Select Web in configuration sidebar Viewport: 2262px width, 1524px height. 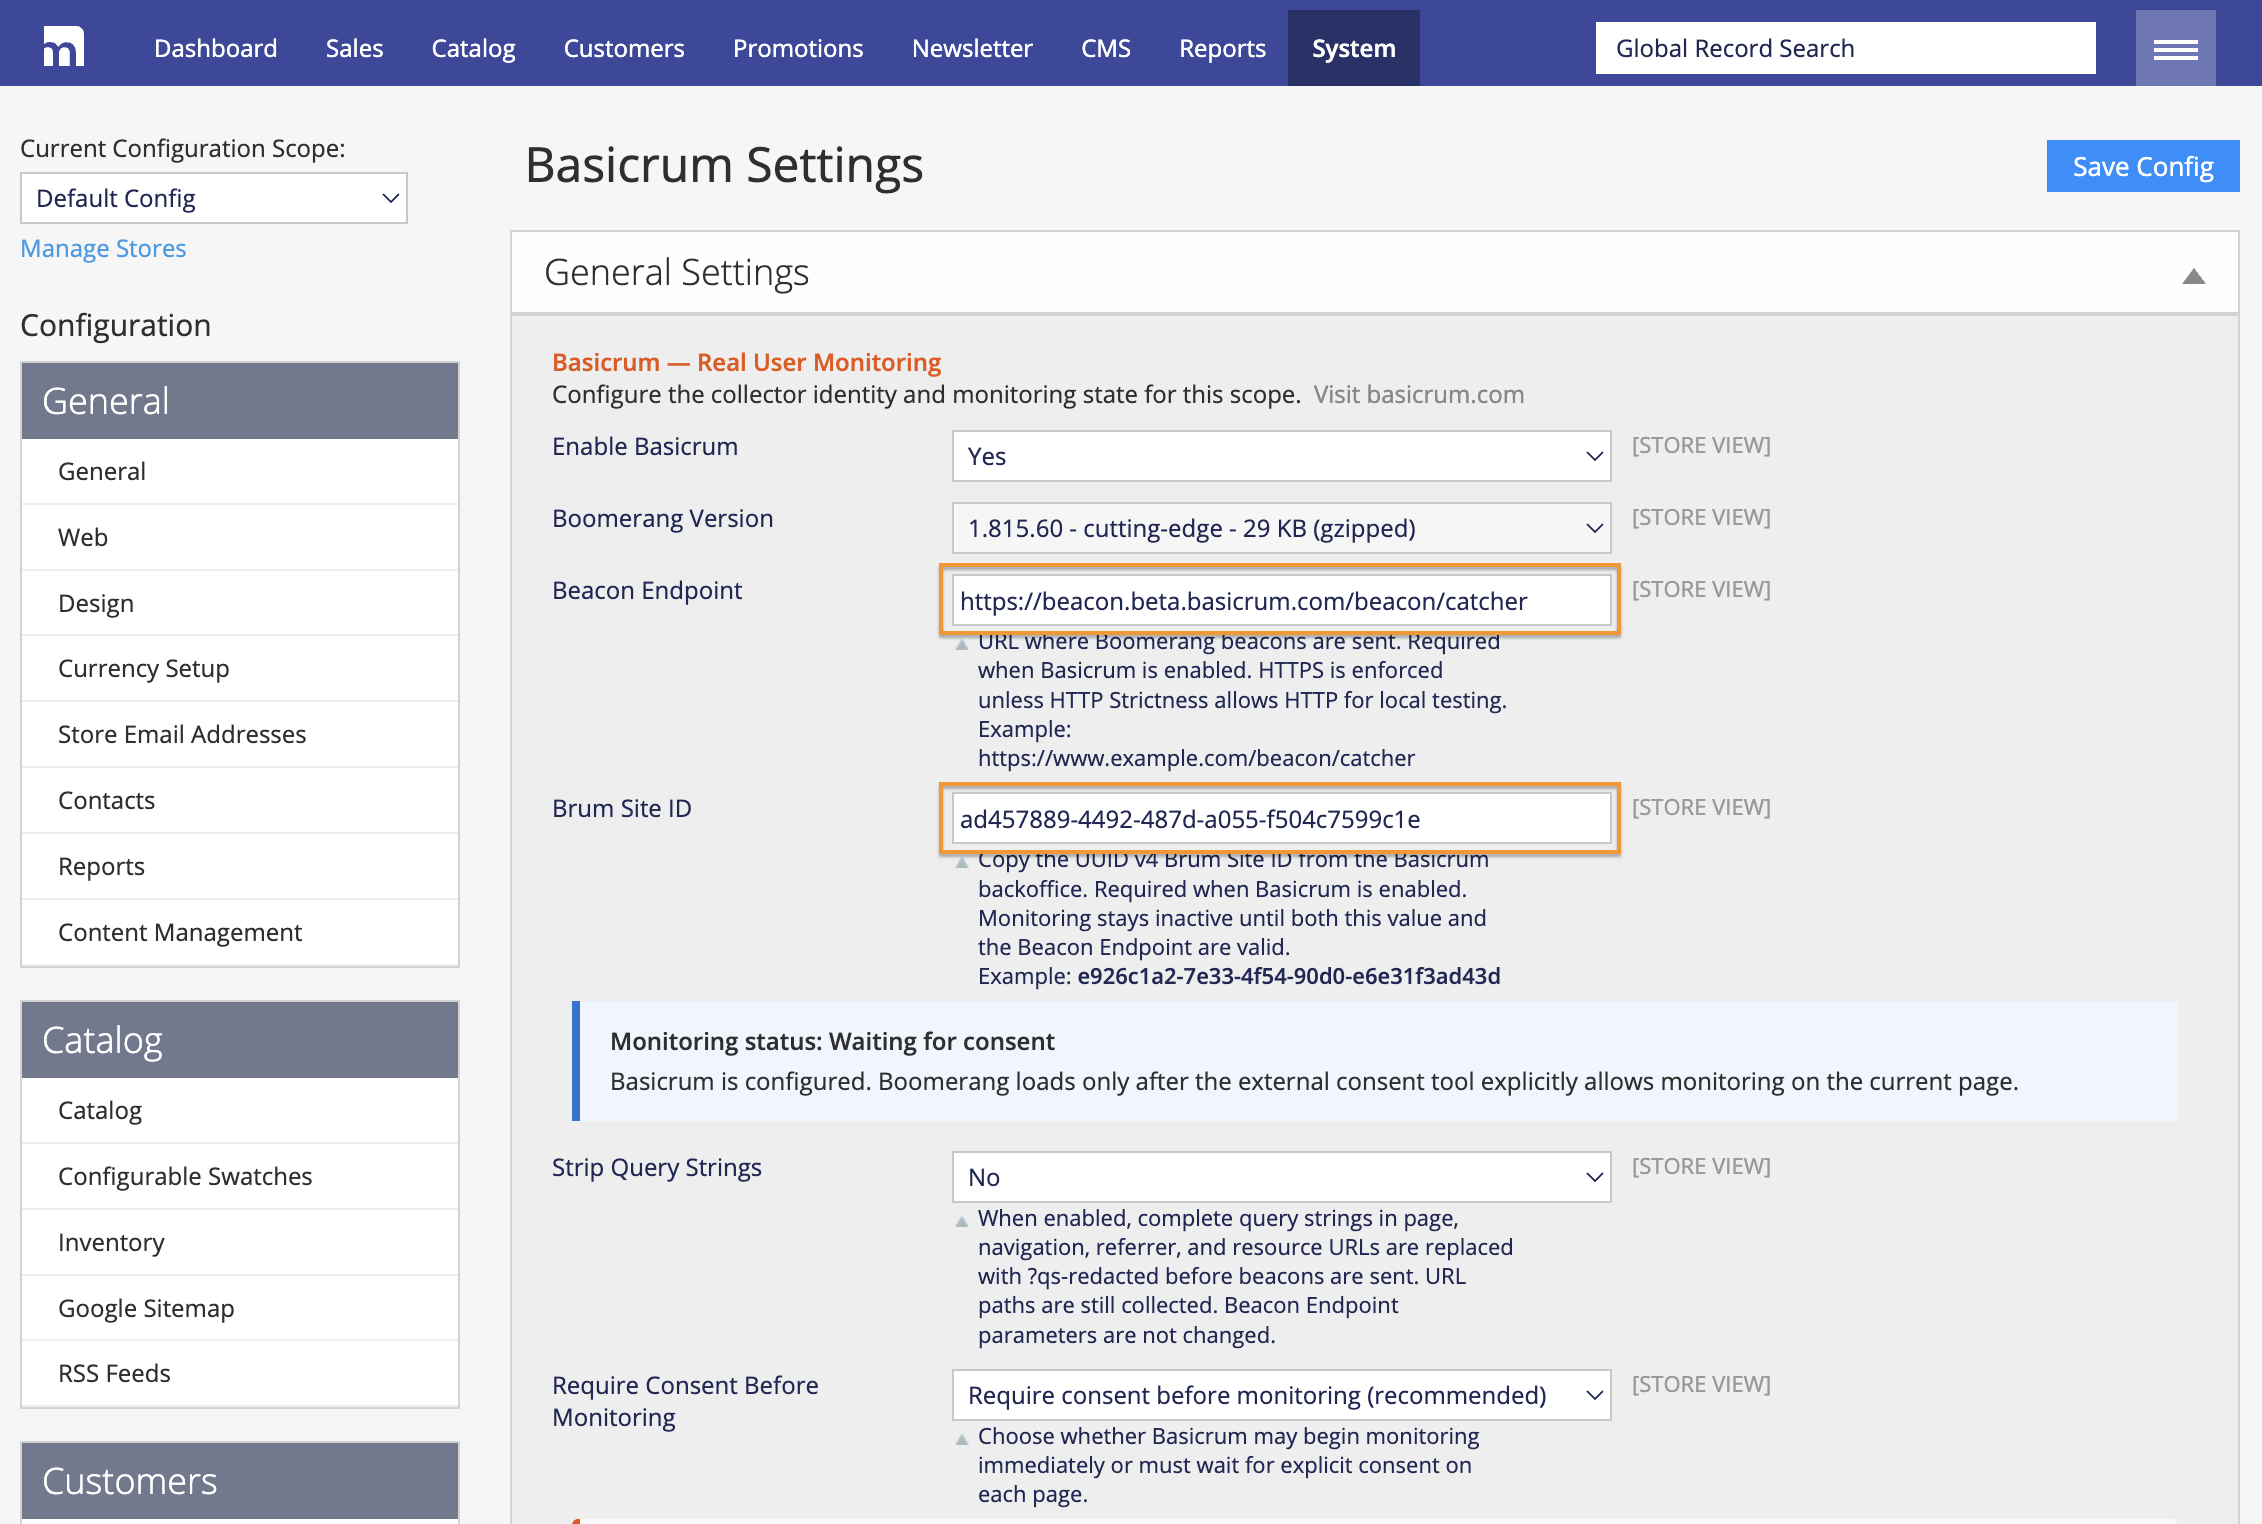click(240, 537)
